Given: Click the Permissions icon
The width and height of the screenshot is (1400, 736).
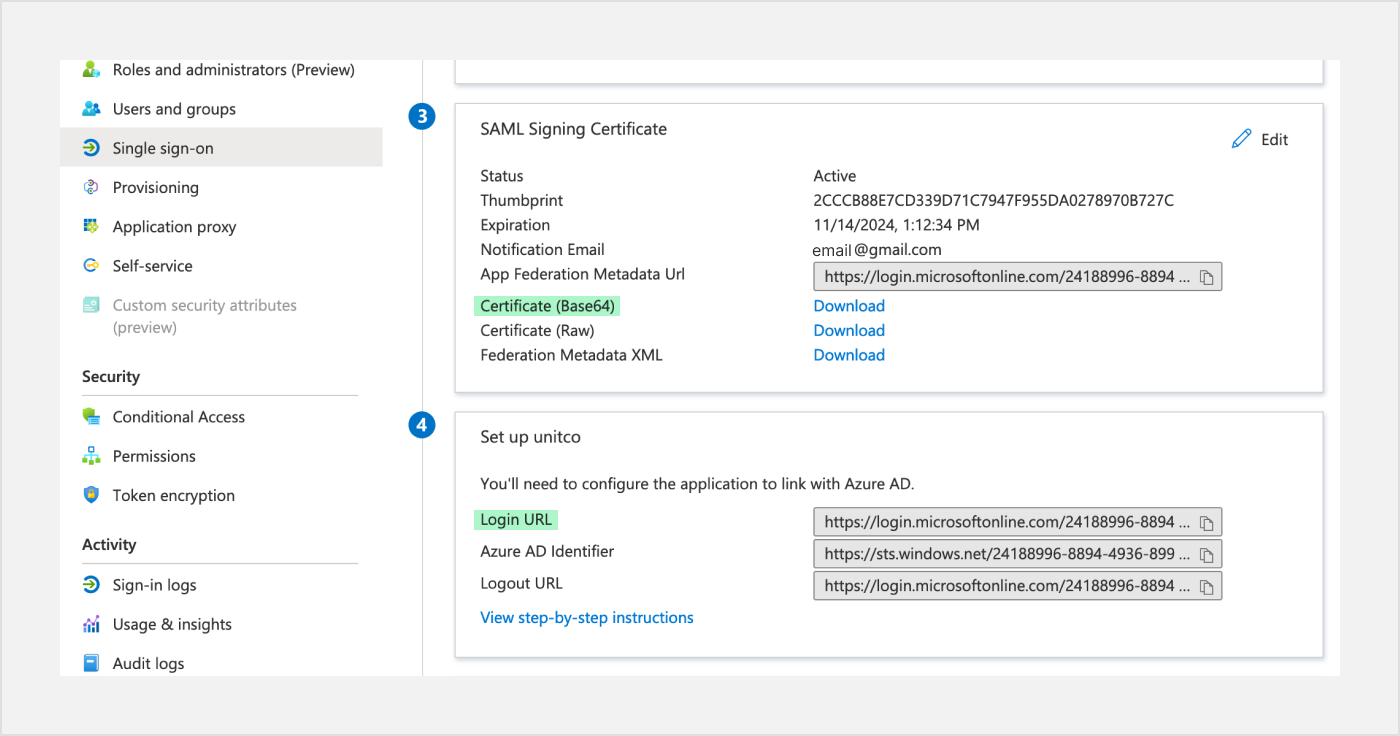Looking at the screenshot, I should tap(91, 456).
